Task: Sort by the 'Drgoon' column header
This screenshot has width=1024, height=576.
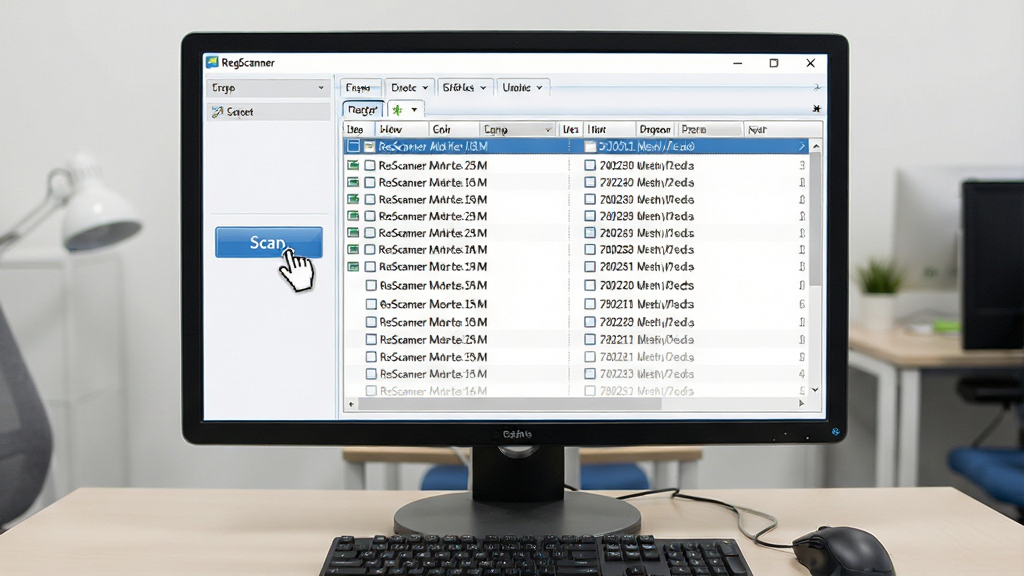Action: (x=655, y=129)
